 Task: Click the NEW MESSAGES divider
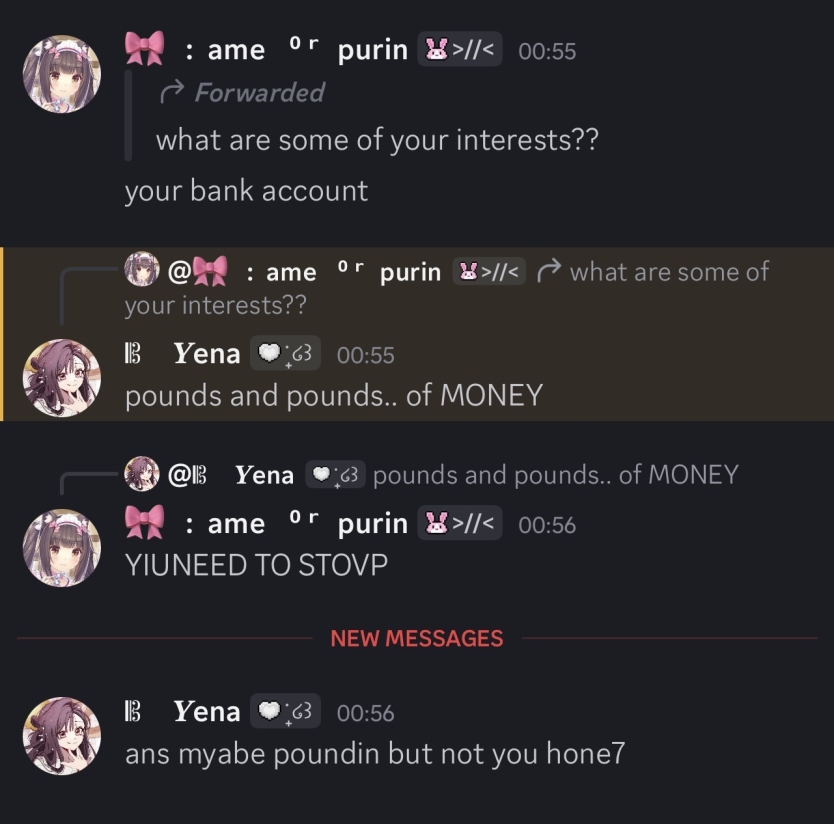tap(417, 638)
